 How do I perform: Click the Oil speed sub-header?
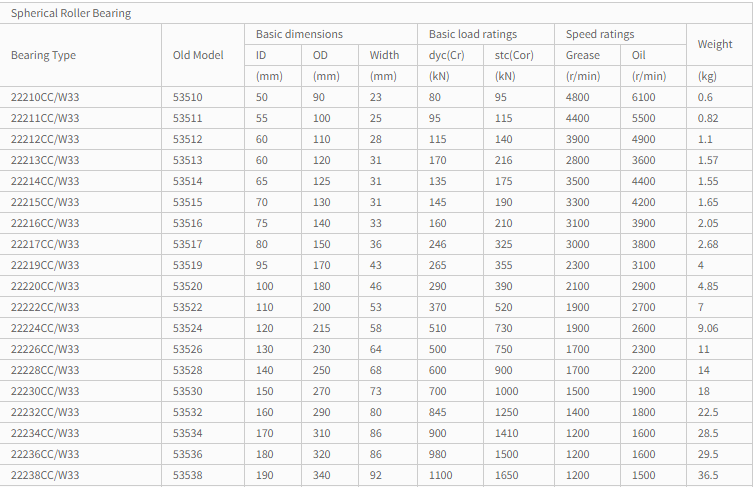[x=639, y=55]
